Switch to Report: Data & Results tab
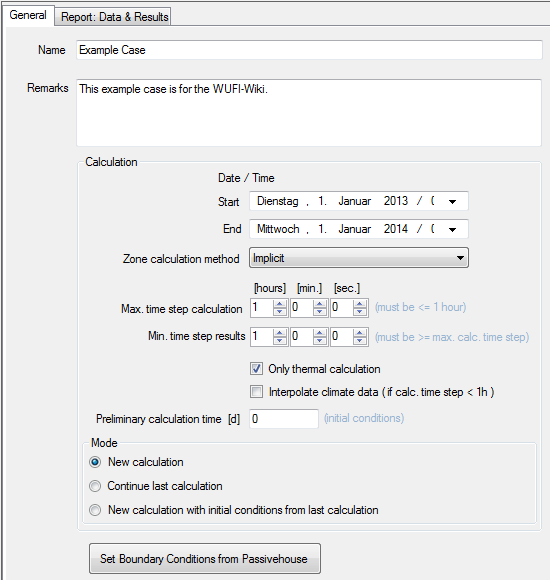550x580 pixels. (114, 17)
